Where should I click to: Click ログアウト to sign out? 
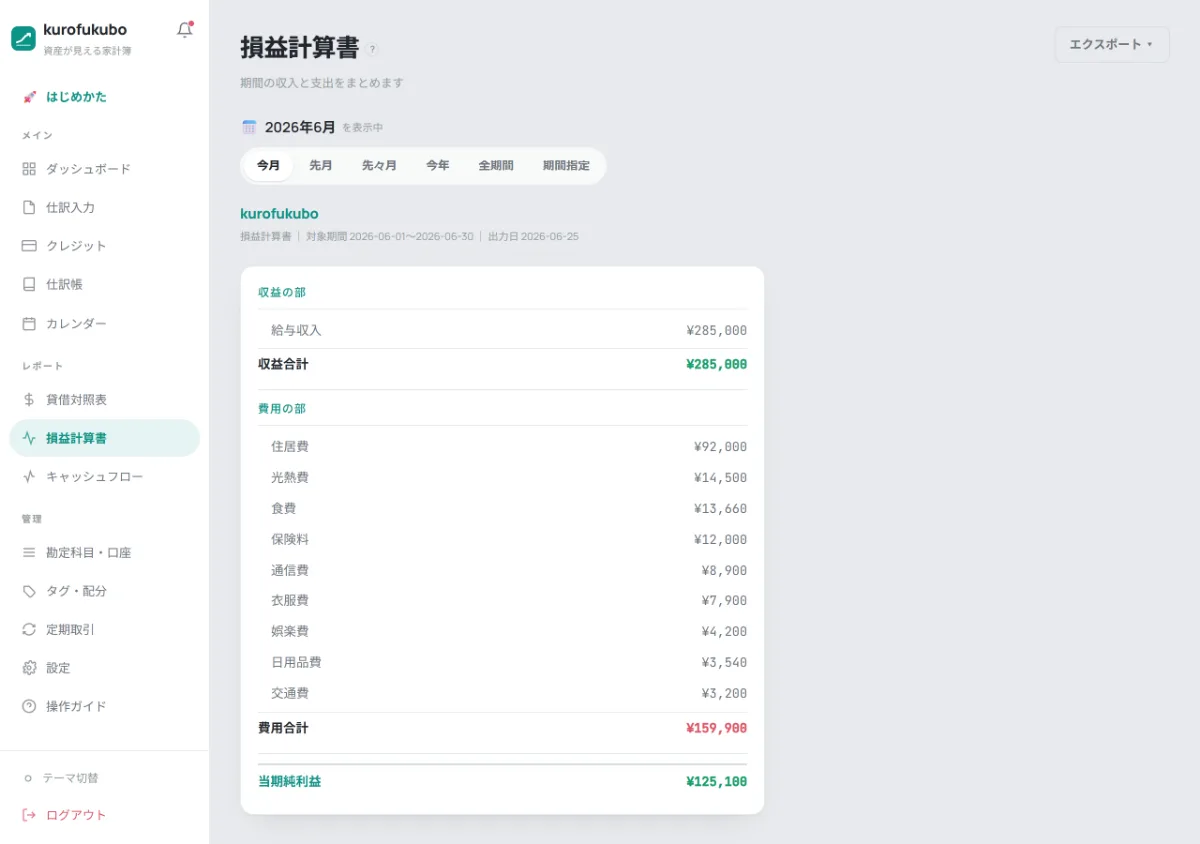[105, 815]
